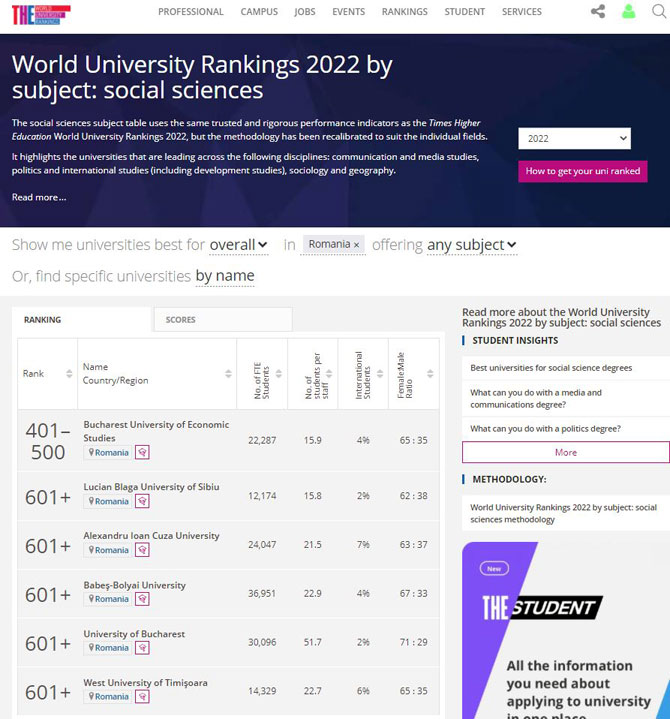The height and width of the screenshot is (719, 670).
Task: Go to THE World University Rankings logo
Action: pyautogui.click(x=41, y=15)
